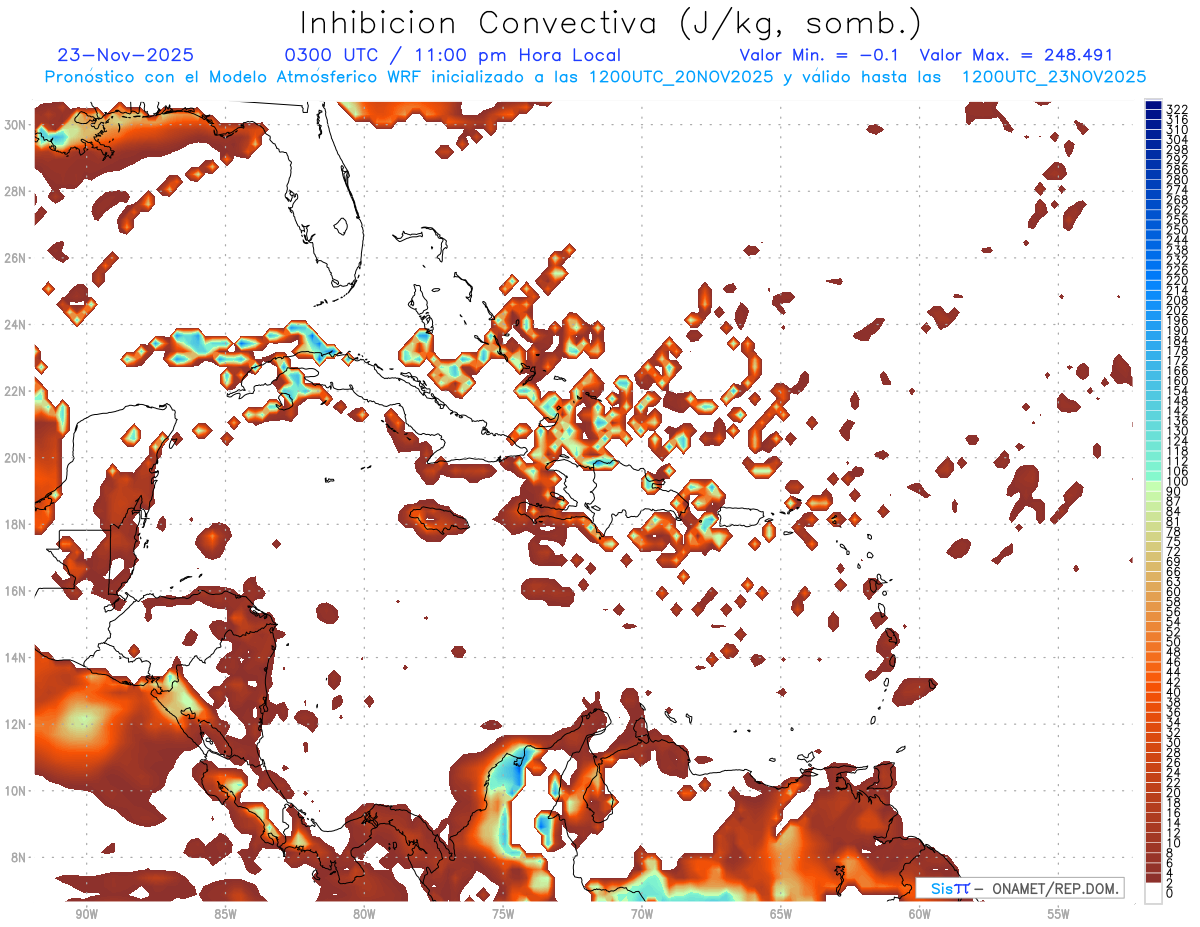Click the 14N latitude label
This screenshot has height=927, width=1200.
(17, 657)
